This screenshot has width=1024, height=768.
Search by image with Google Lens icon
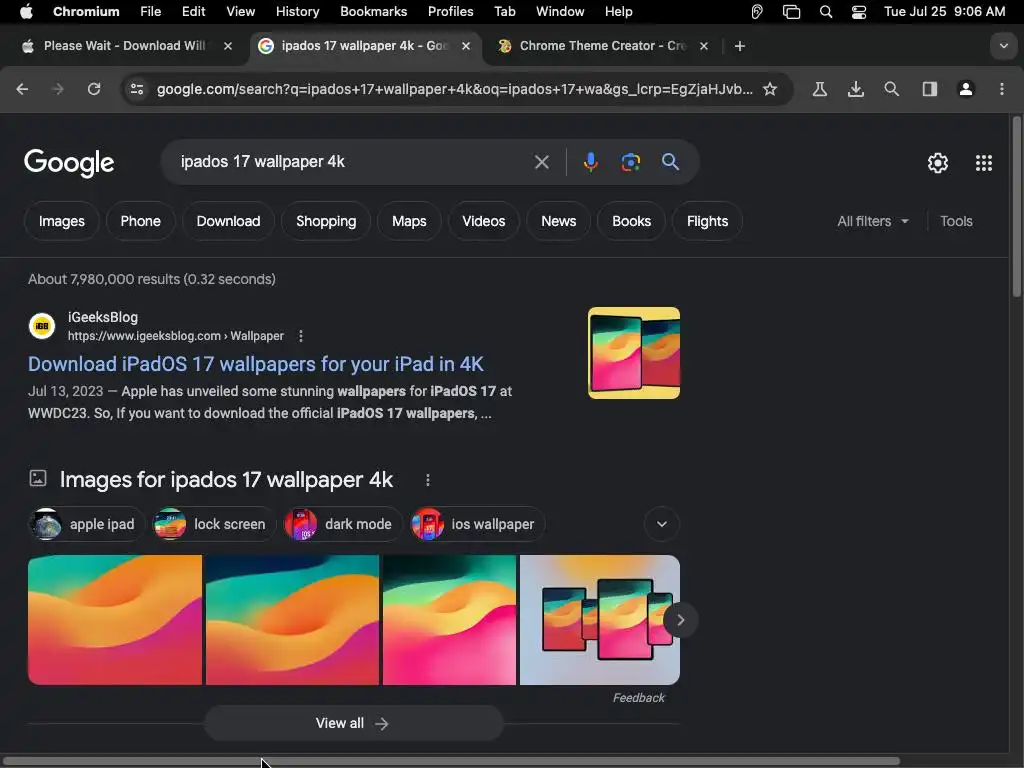[x=630, y=162]
